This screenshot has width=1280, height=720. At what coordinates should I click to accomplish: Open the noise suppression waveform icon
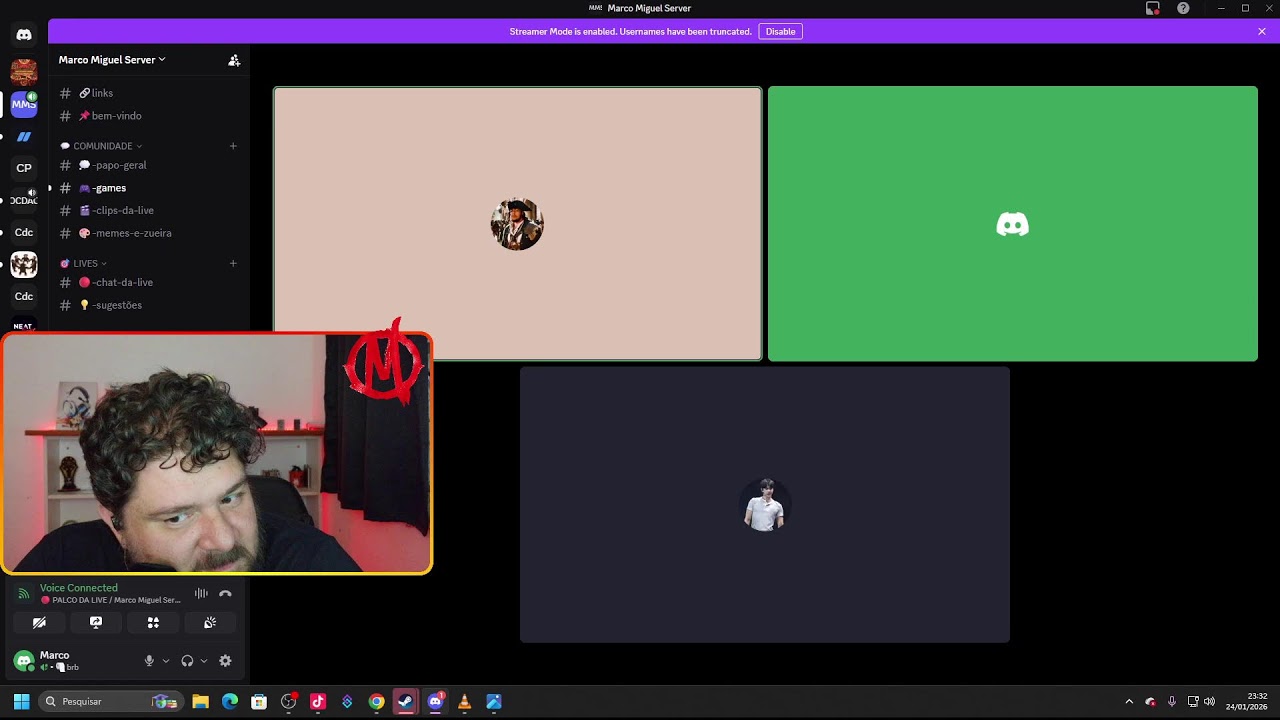click(201, 593)
